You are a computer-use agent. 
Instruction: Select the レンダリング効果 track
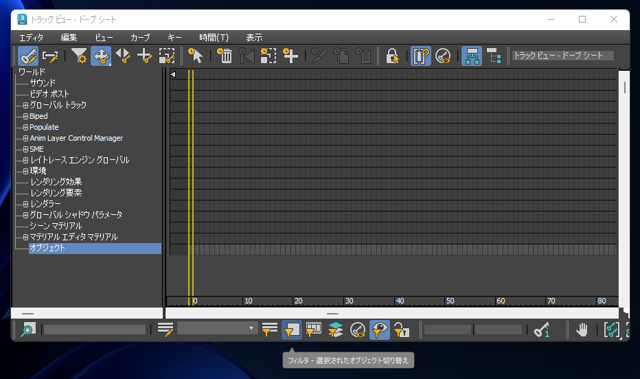coord(56,182)
